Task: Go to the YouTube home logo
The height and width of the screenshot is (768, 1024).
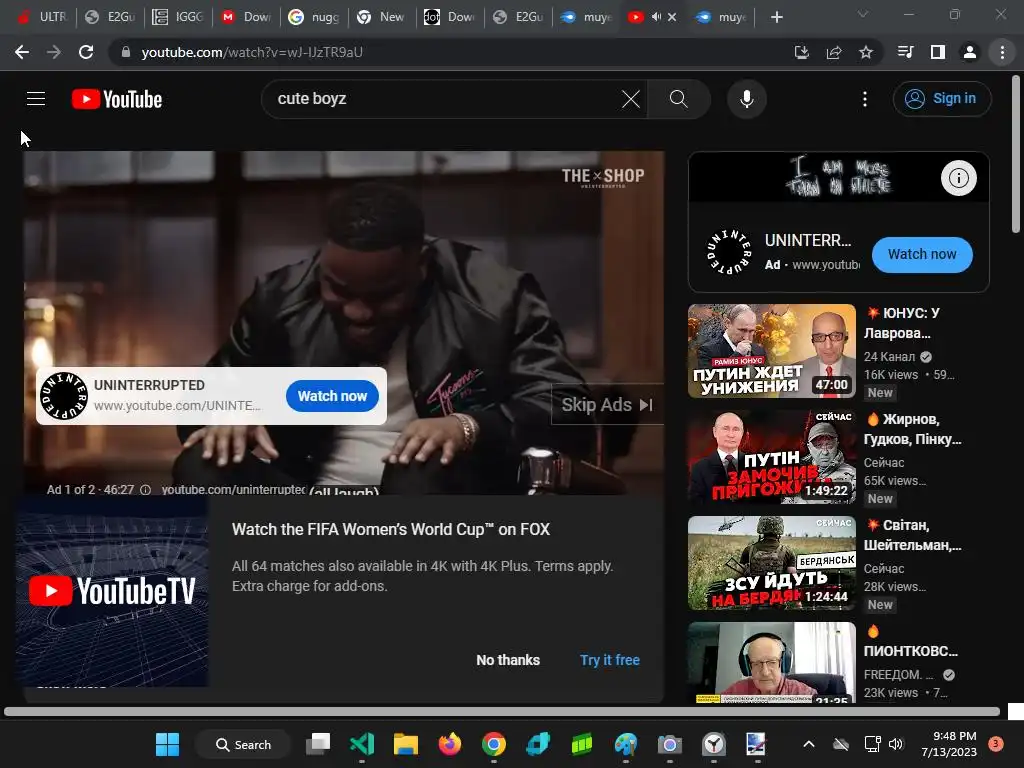Action: point(117,99)
